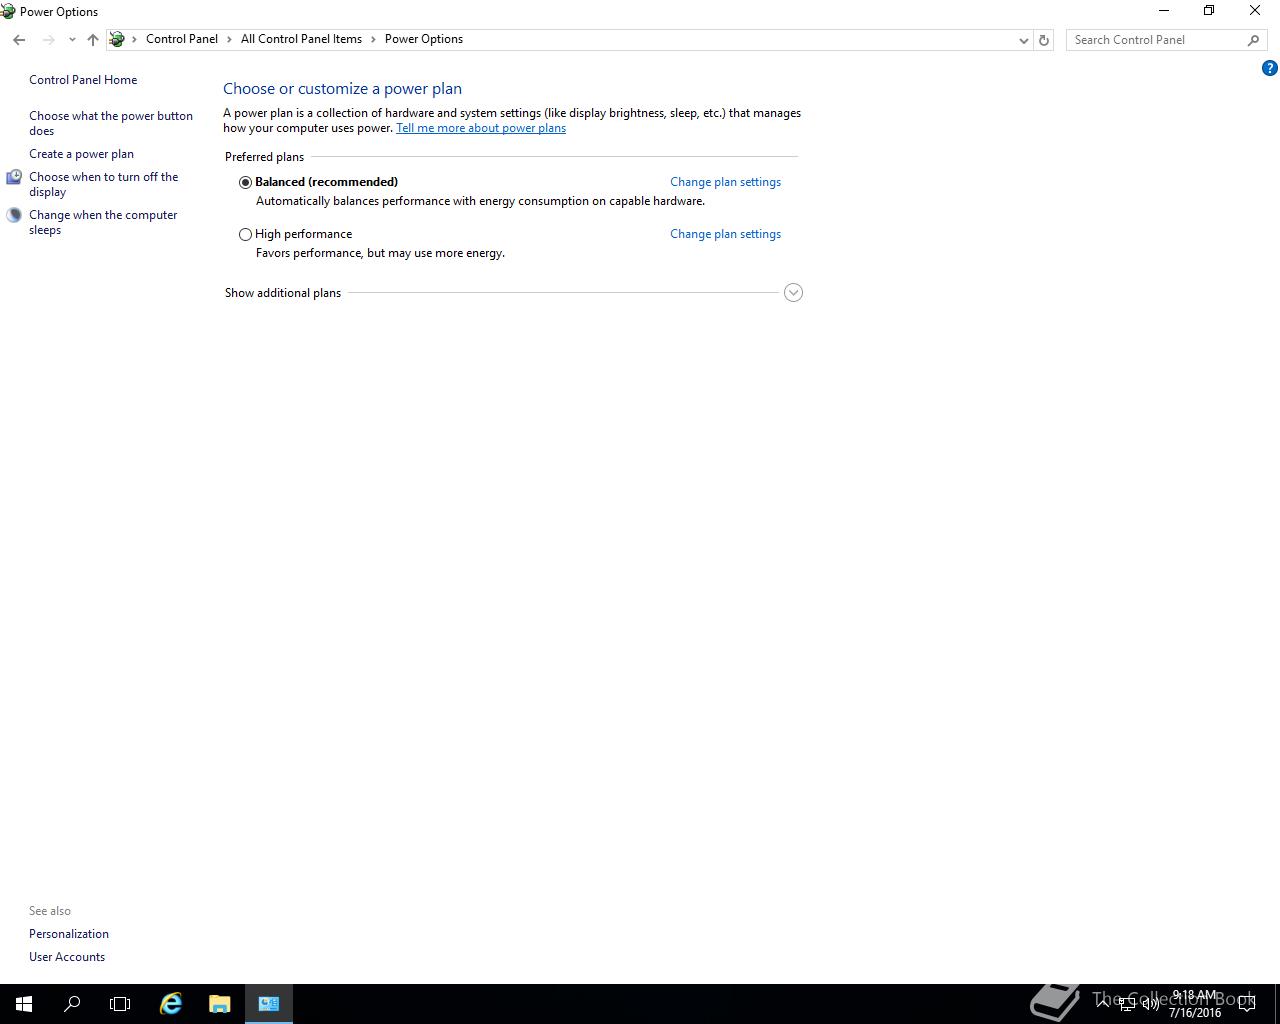Open Change plan settings for High performance

[725, 234]
